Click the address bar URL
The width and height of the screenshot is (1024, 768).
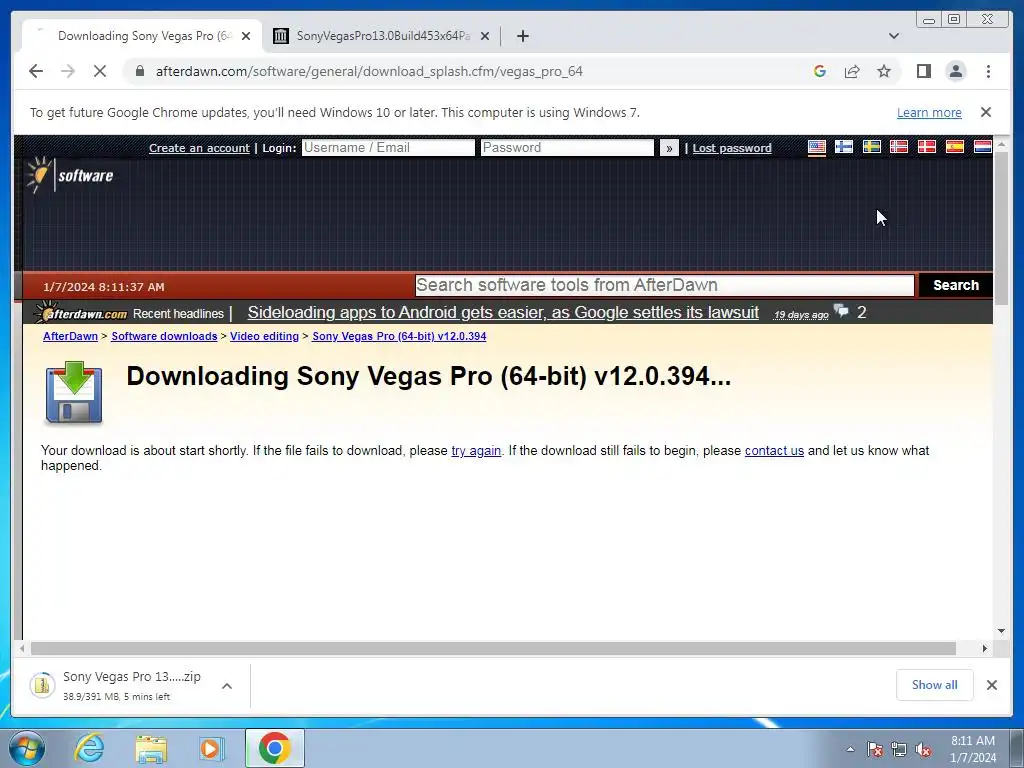click(369, 71)
